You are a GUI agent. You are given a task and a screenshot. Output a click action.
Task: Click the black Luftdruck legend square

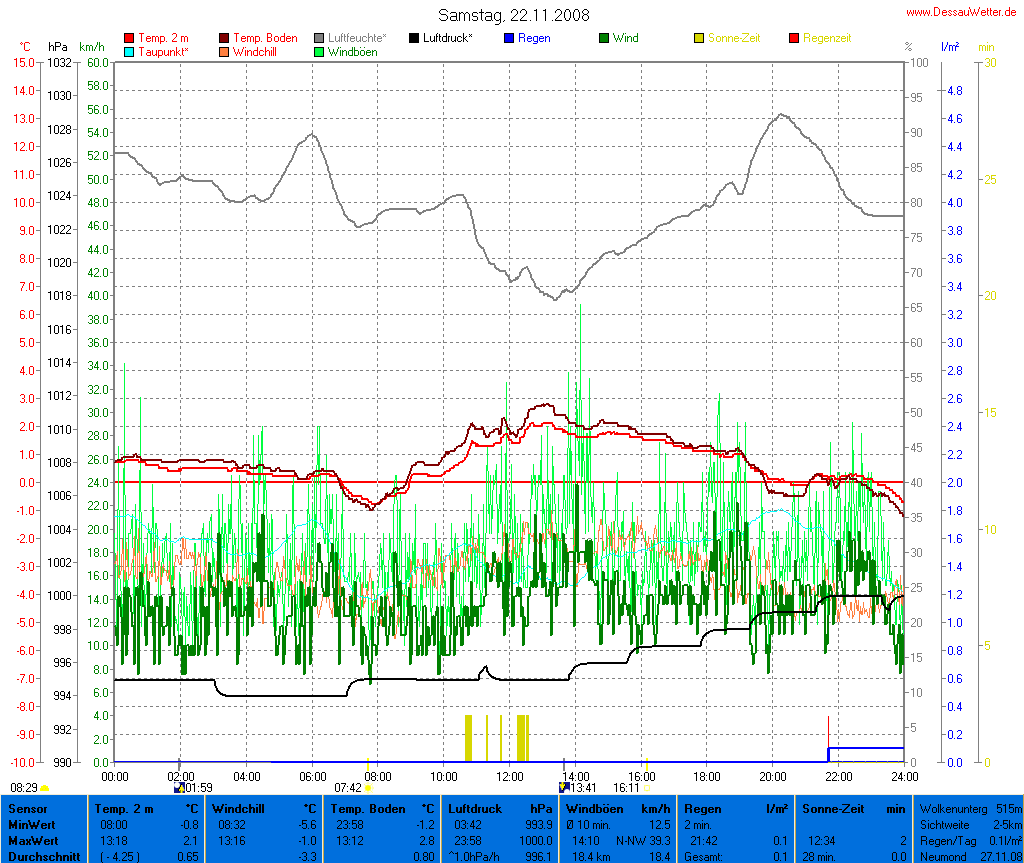tap(414, 38)
